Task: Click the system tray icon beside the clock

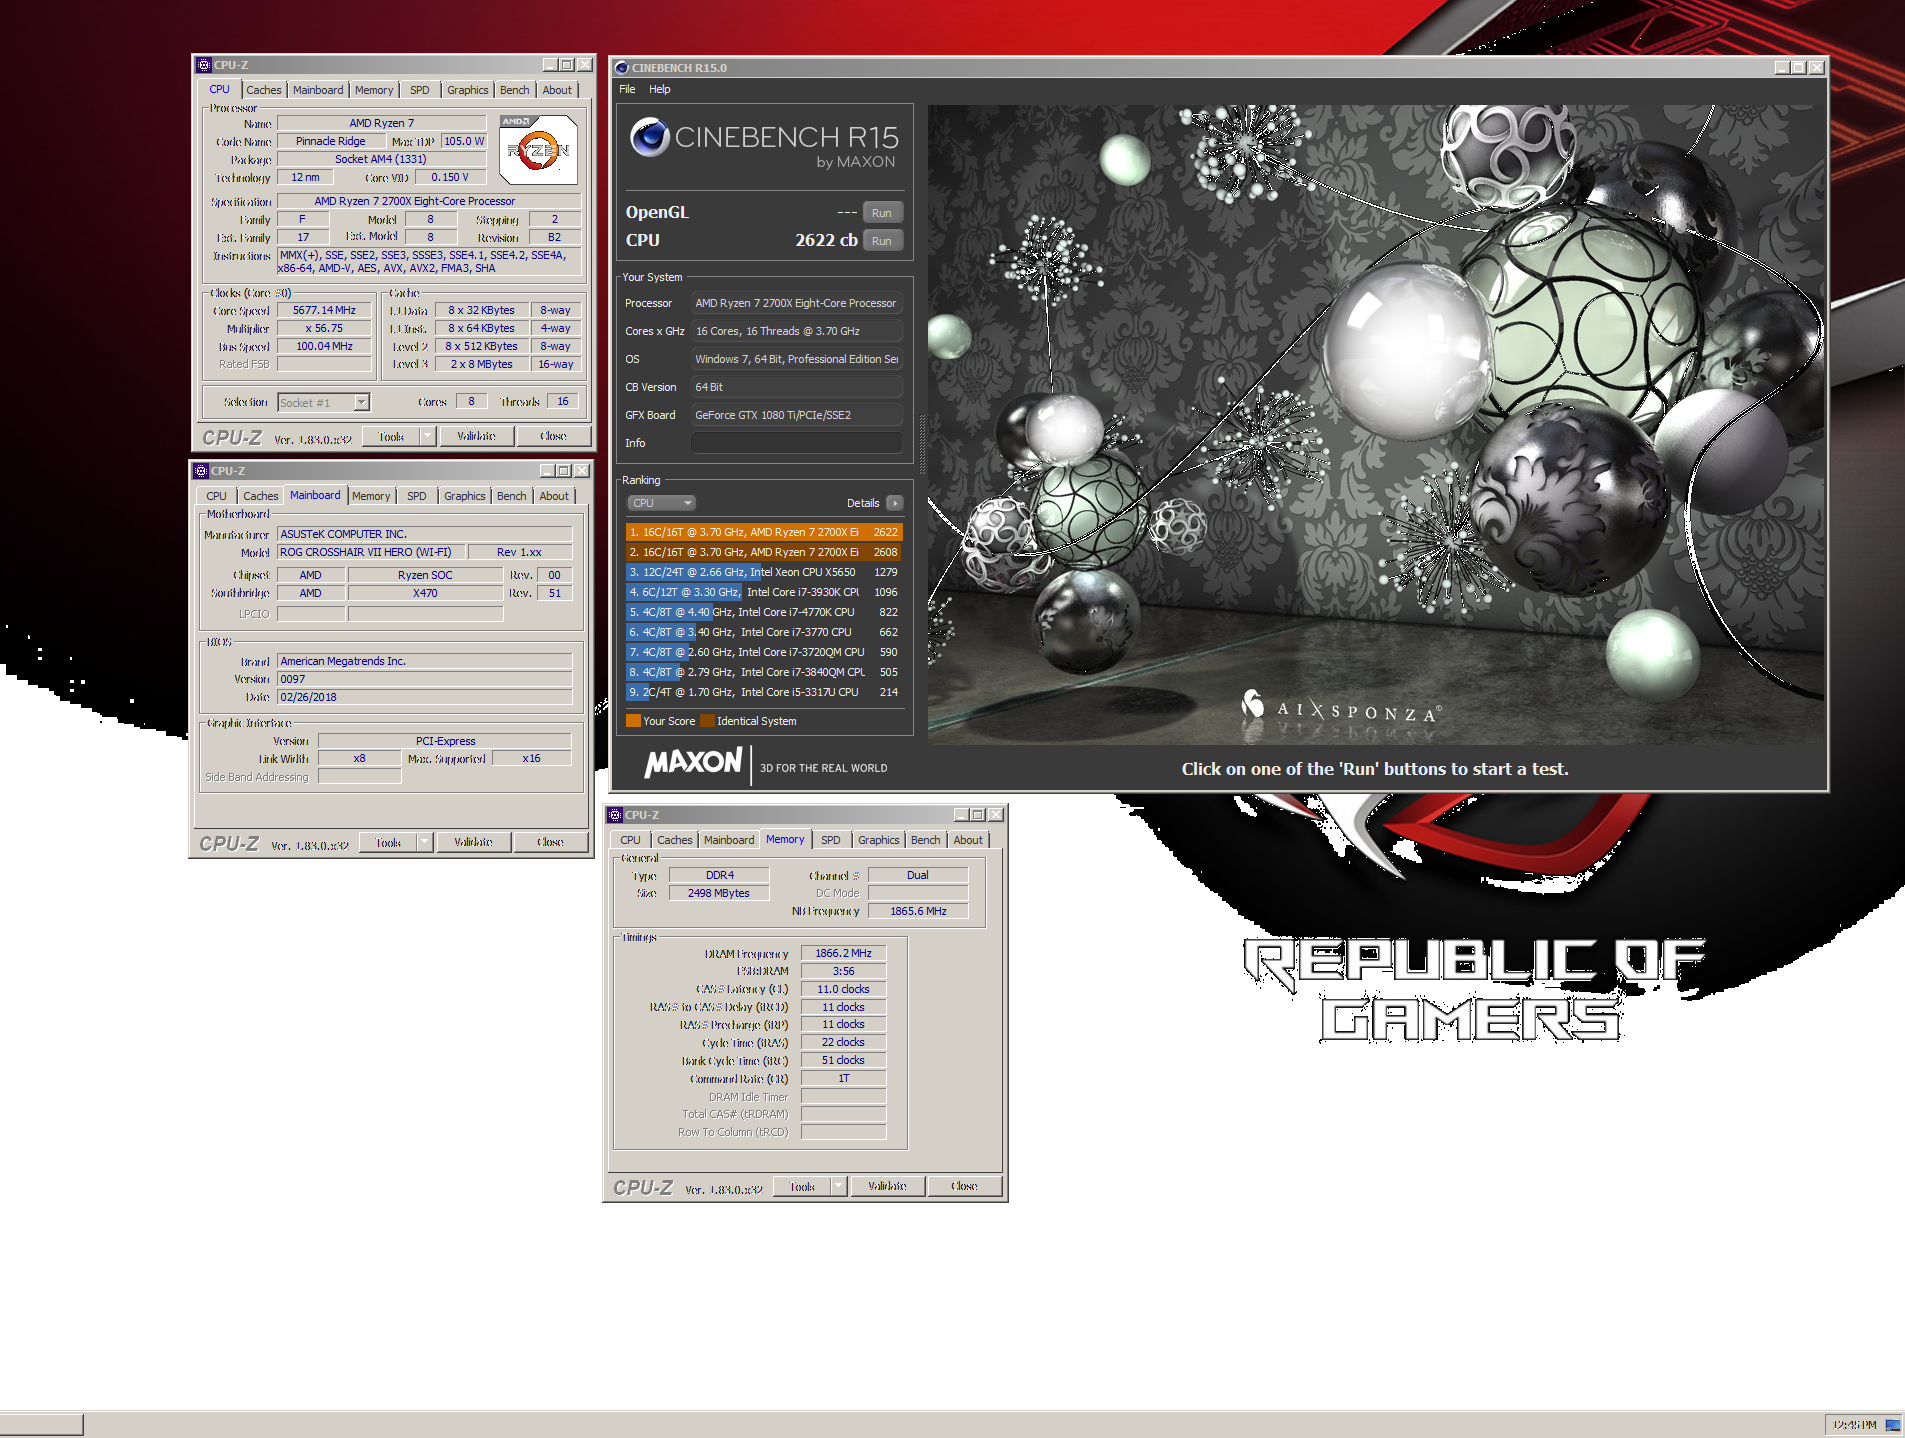Action: pos(1892,1425)
